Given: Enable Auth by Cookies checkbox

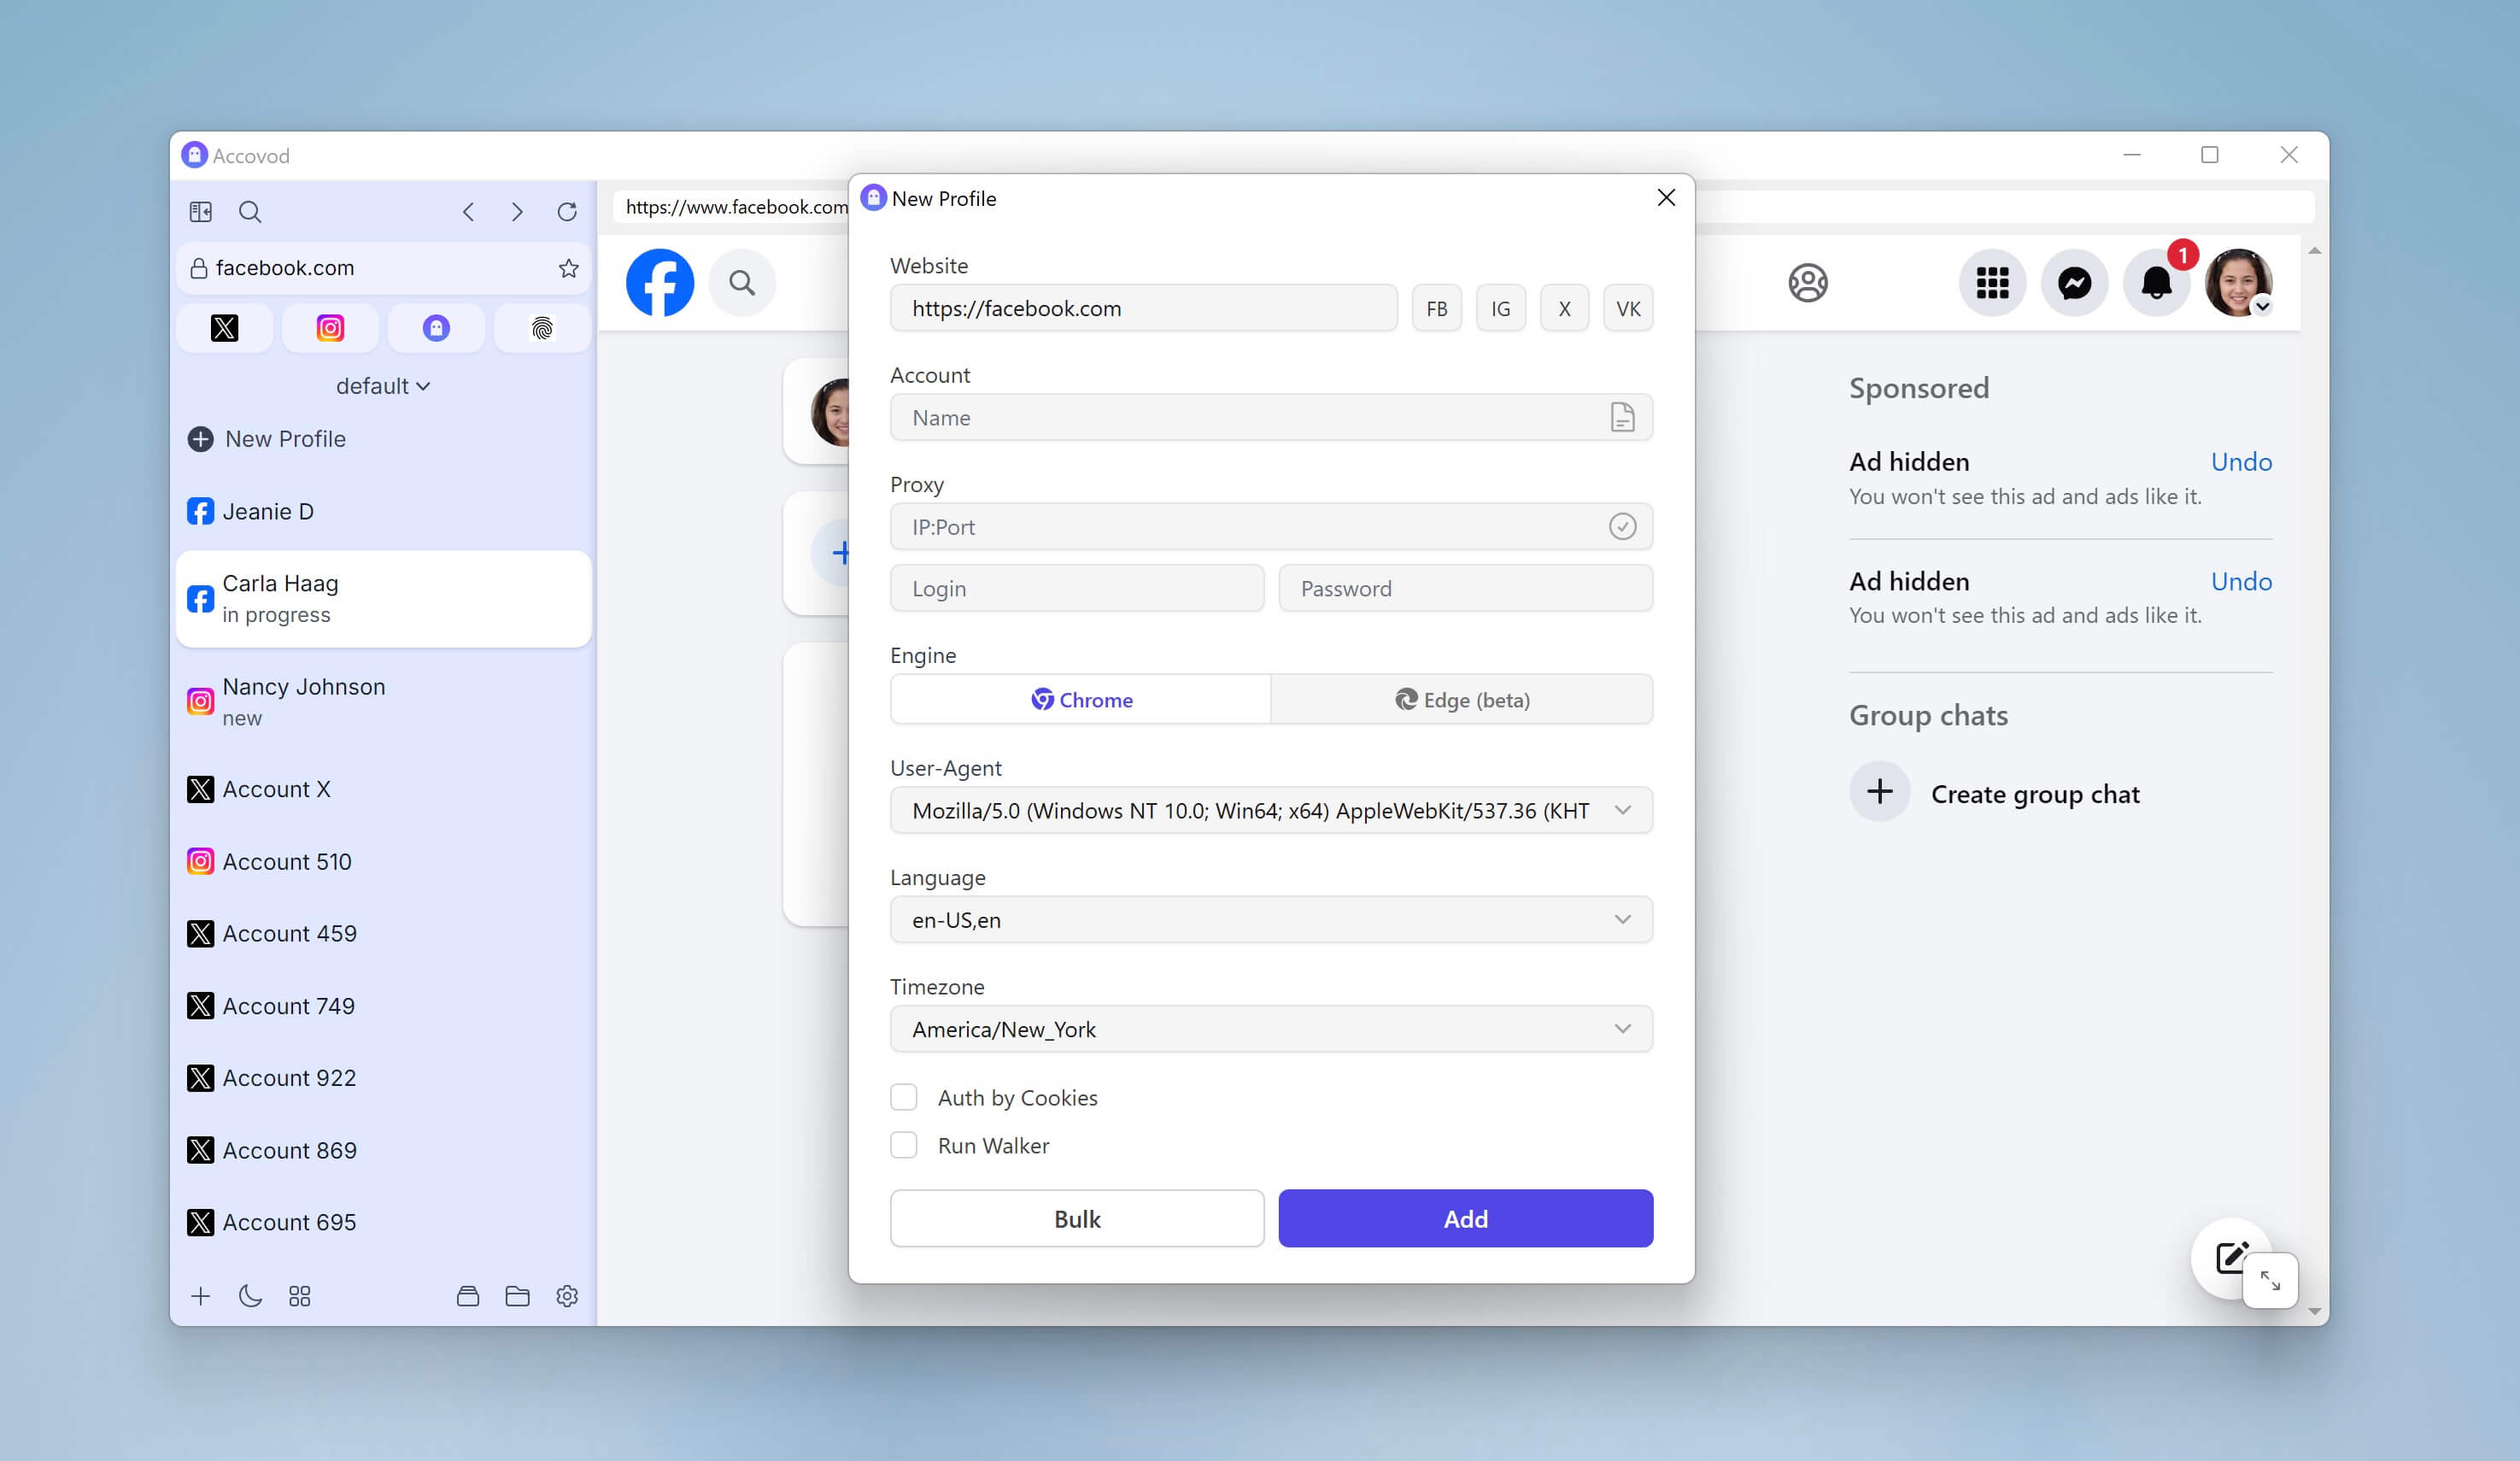Looking at the screenshot, I should click(x=904, y=1097).
